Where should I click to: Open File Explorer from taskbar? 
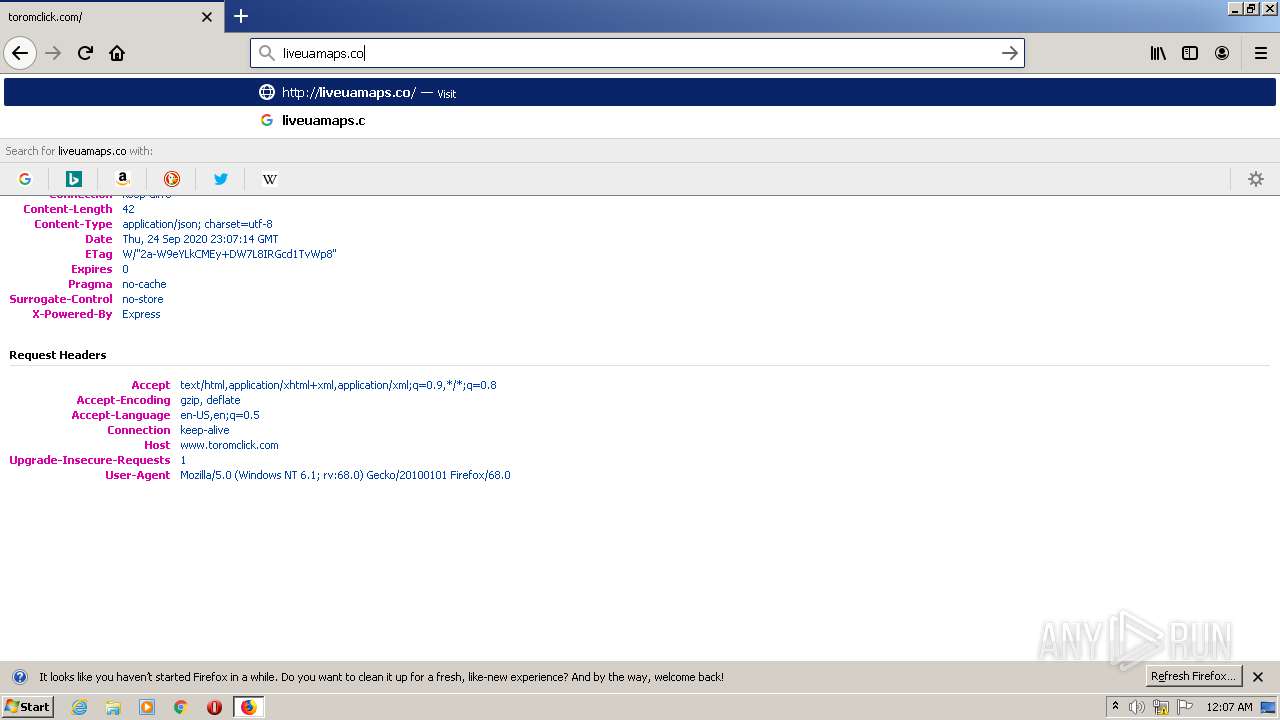113,707
